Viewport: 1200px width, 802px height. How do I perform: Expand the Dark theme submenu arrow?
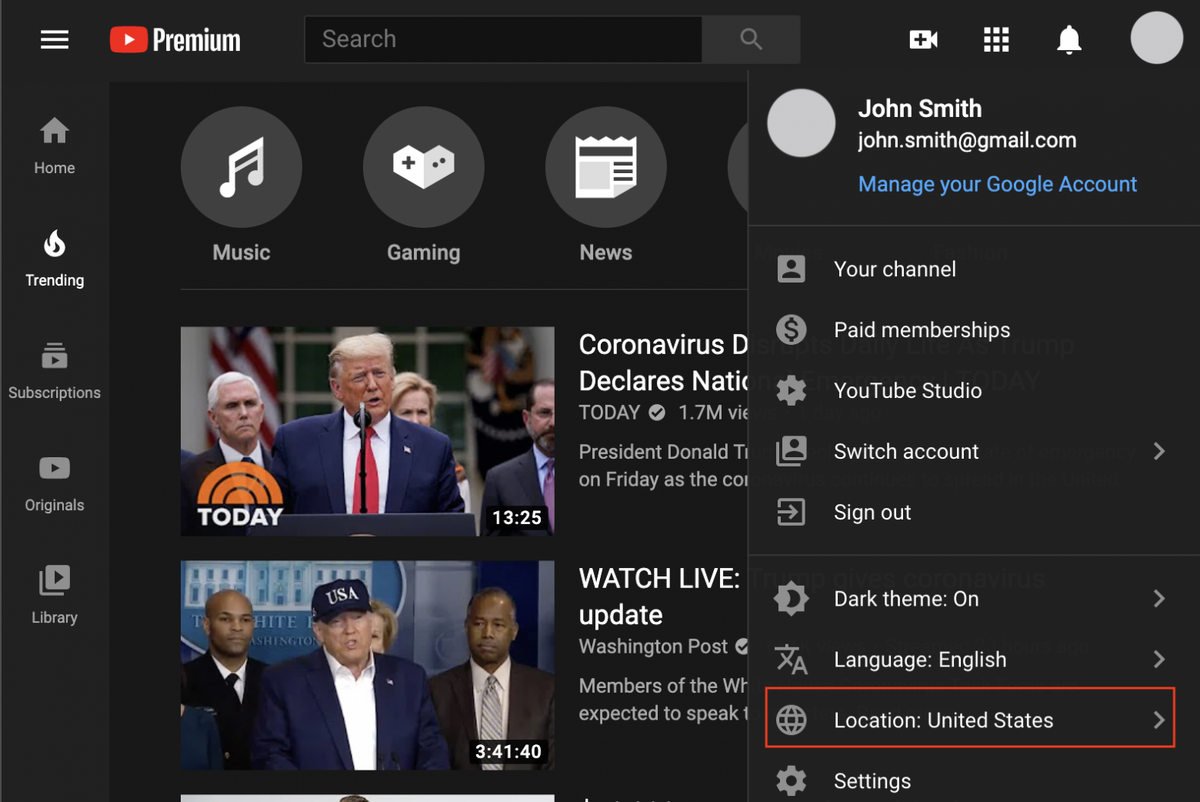tap(1159, 599)
